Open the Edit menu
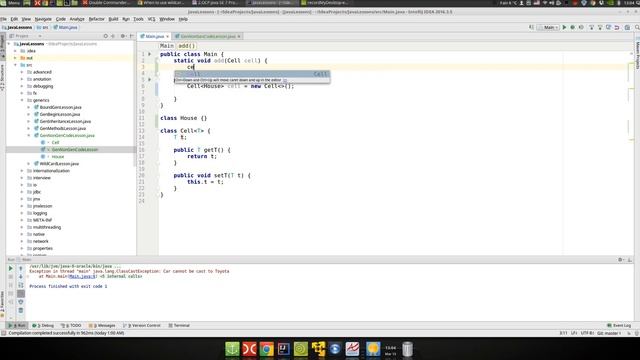The image size is (640, 360). click(x=14, y=19)
